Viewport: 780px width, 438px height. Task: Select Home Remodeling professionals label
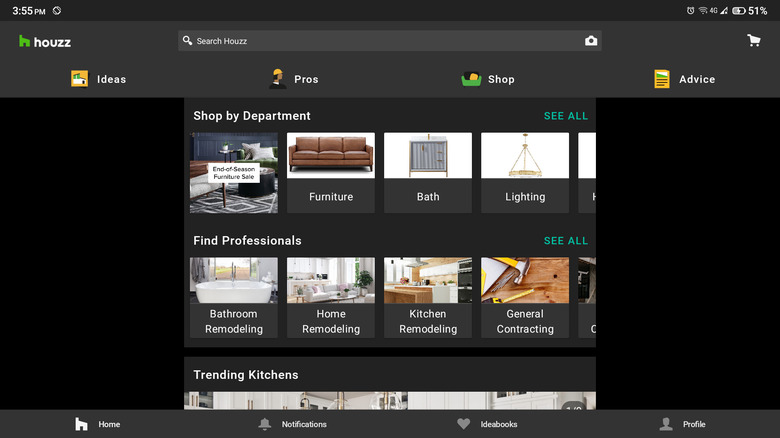tap(331, 322)
